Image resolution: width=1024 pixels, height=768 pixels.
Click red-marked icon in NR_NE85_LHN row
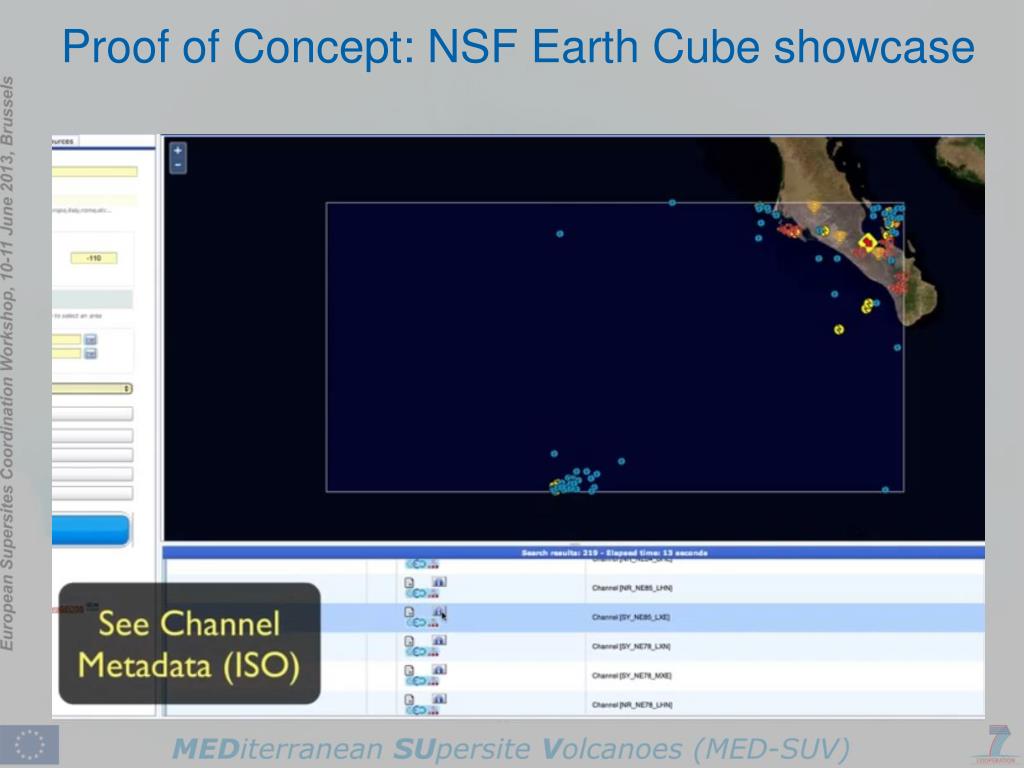coord(433,594)
